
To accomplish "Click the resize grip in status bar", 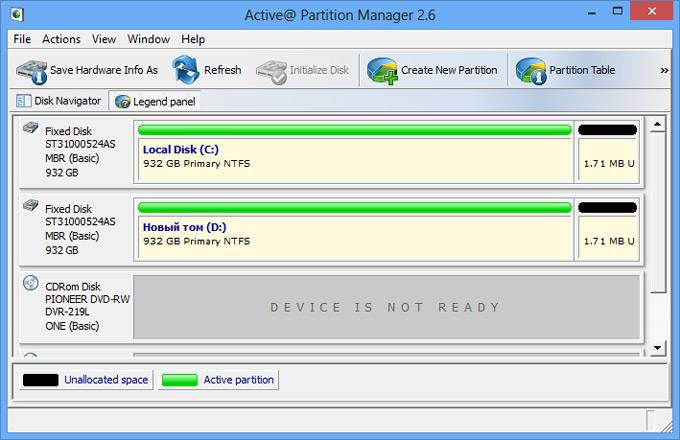I will [666, 426].
